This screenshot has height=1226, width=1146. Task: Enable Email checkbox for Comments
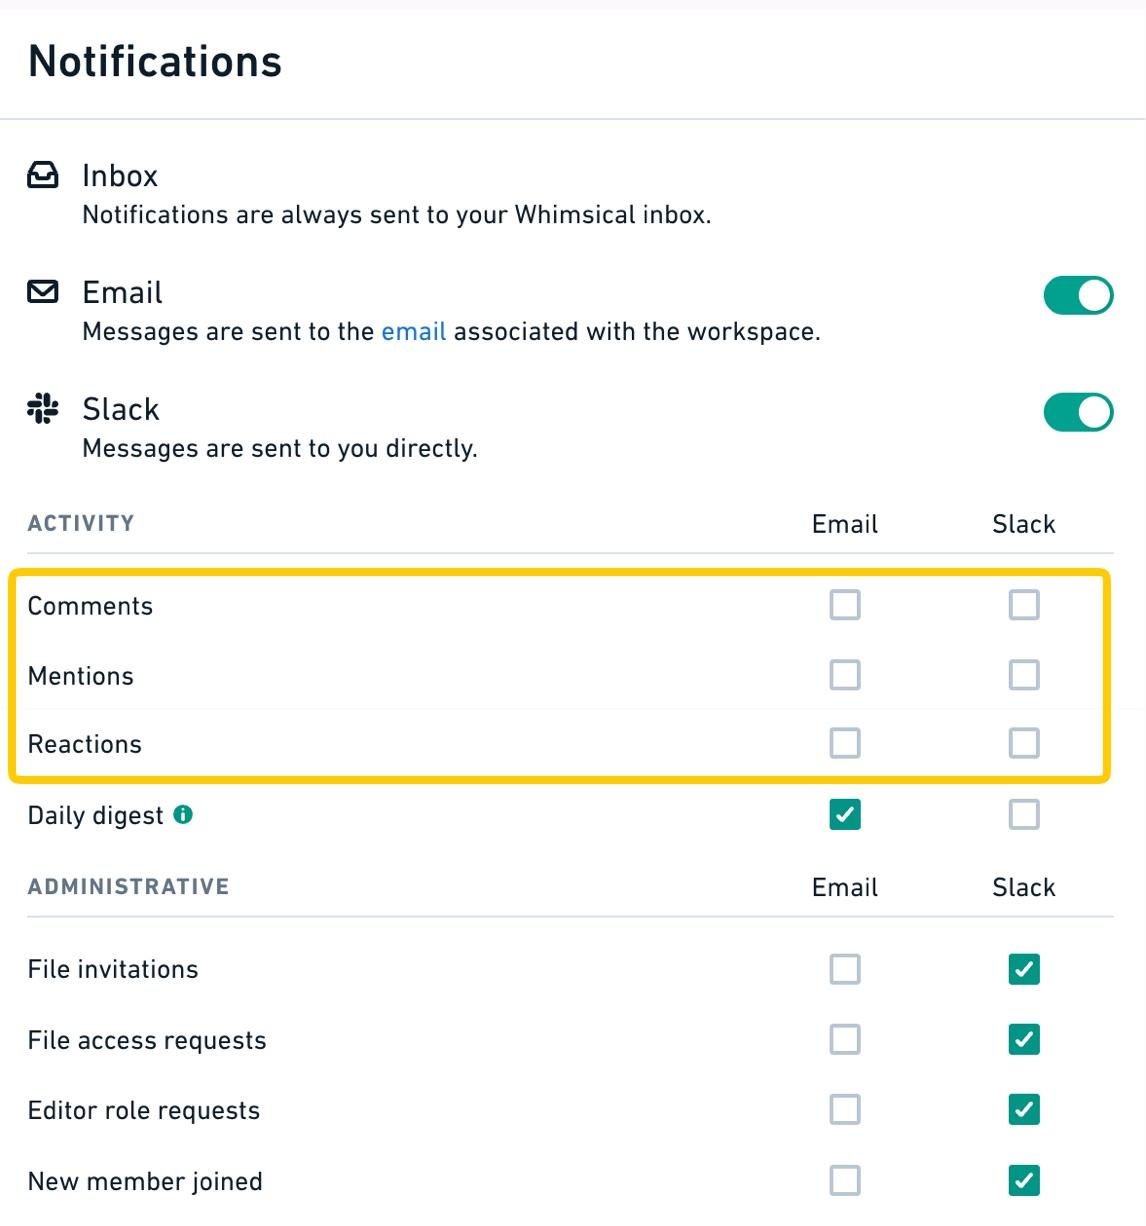845,605
